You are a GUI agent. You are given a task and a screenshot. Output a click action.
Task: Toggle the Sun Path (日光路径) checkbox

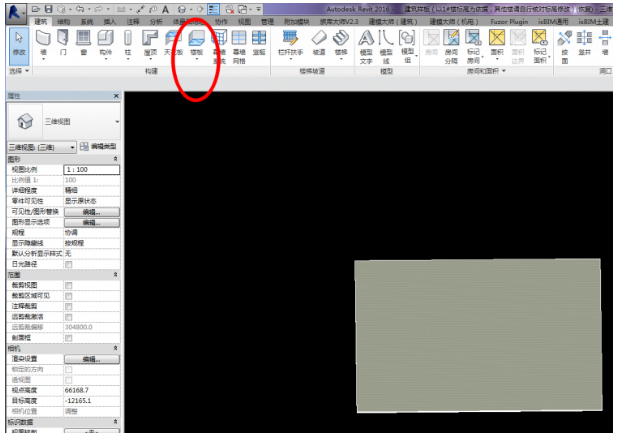point(69,264)
